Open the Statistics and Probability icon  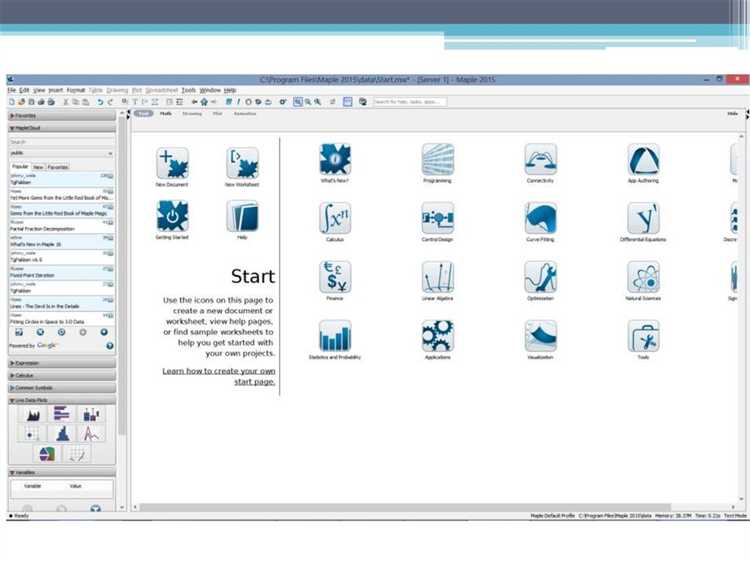tap(335, 336)
